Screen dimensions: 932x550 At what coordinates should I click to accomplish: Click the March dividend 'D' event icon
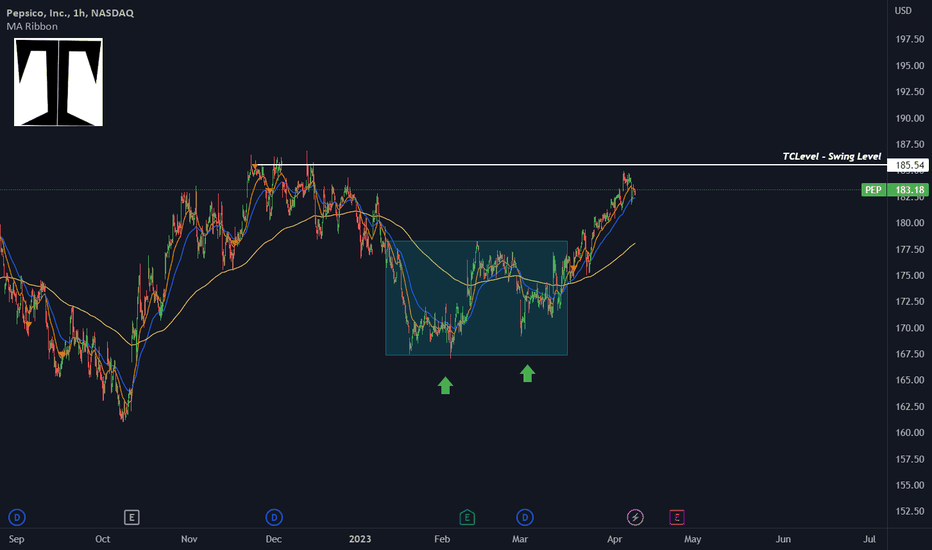(525, 517)
